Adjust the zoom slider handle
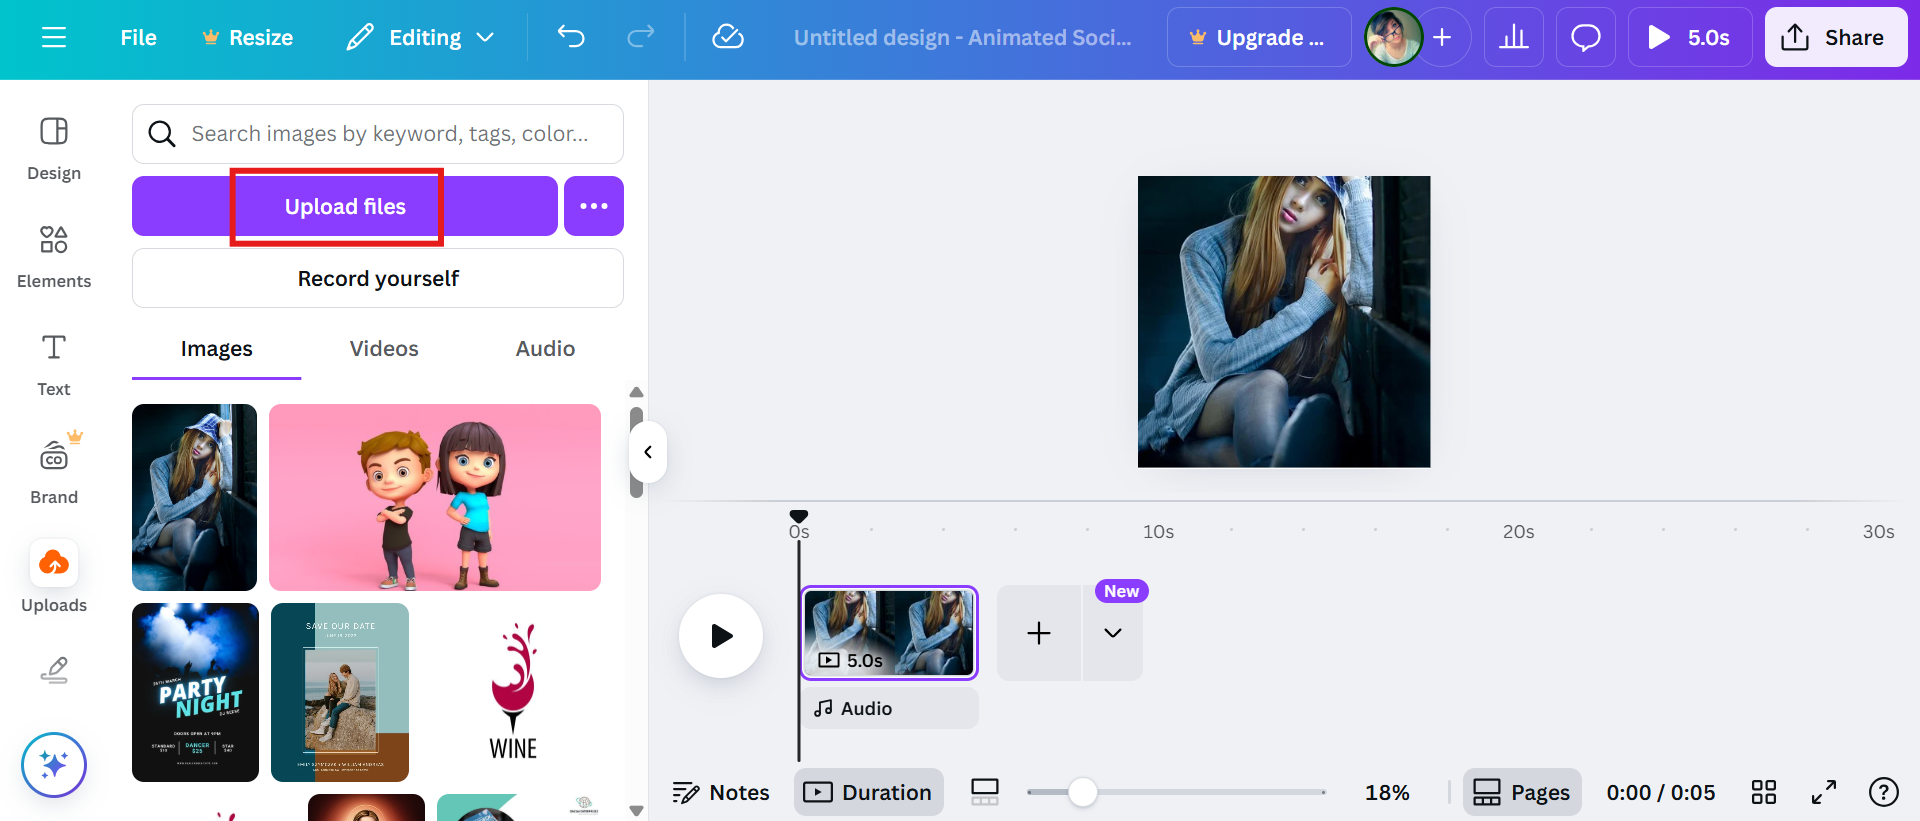The width and height of the screenshot is (1920, 821). pyautogui.click(x=1082, y=793)
